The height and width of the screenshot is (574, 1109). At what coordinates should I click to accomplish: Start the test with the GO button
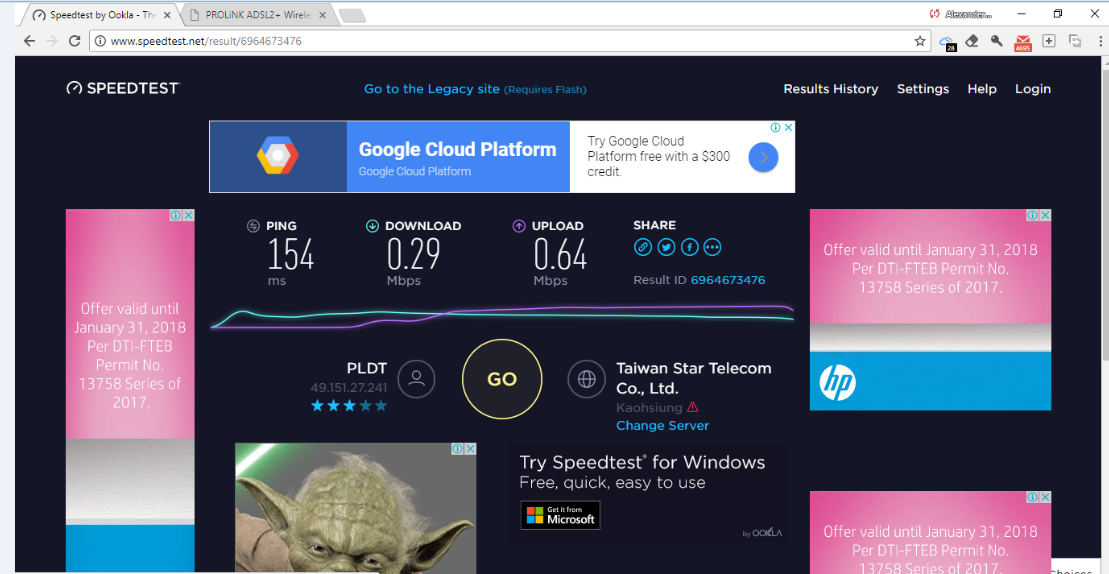501,379
